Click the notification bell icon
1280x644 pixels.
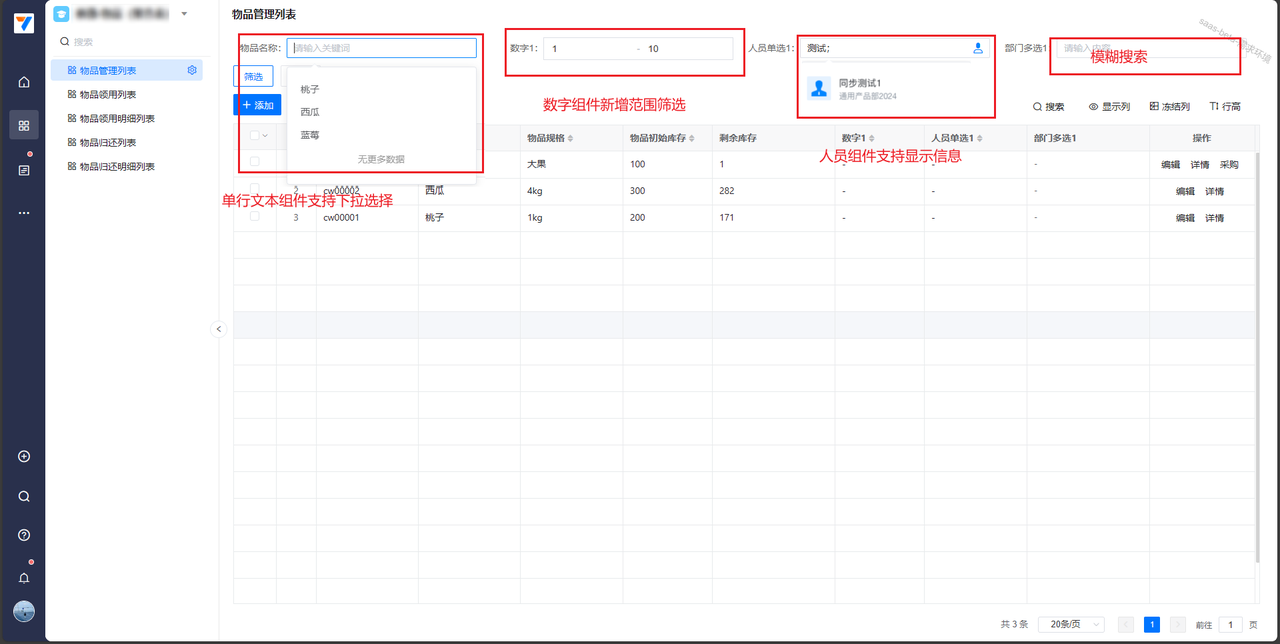click(24, 578)
